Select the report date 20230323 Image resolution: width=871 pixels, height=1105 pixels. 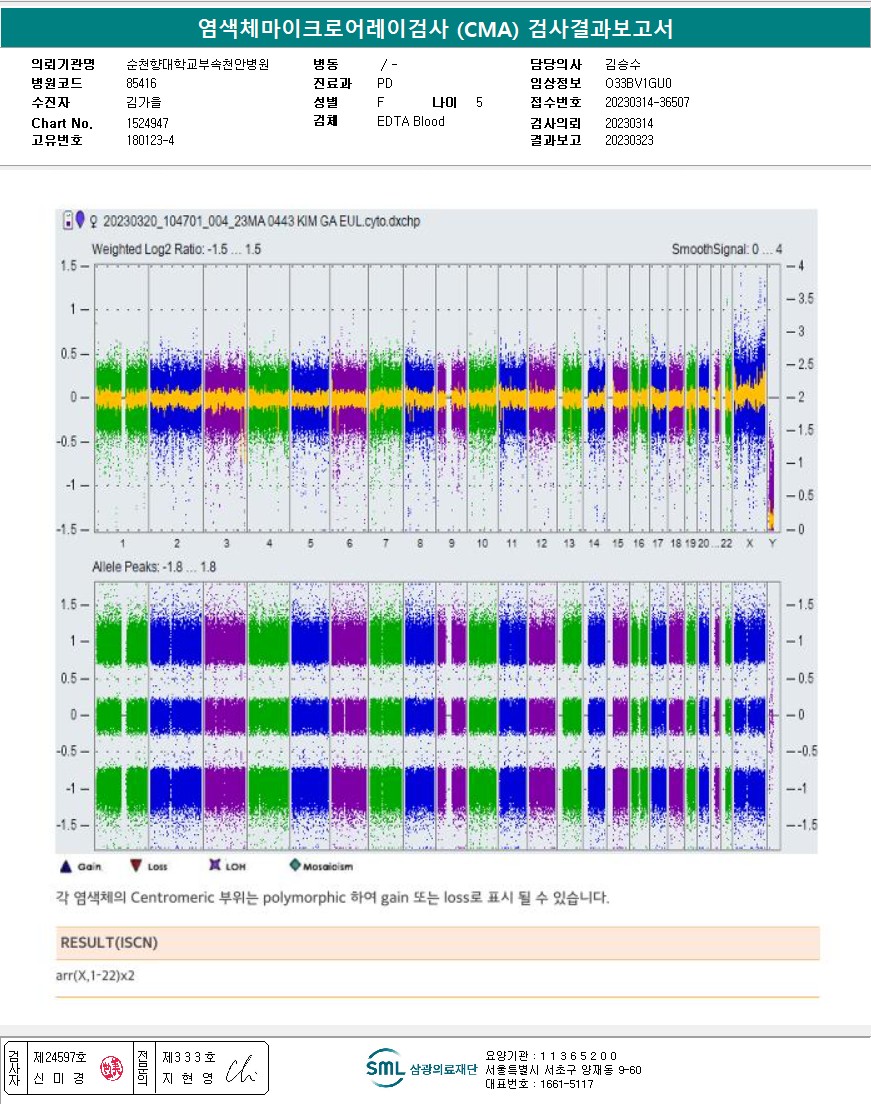click(x=629, y=140)
